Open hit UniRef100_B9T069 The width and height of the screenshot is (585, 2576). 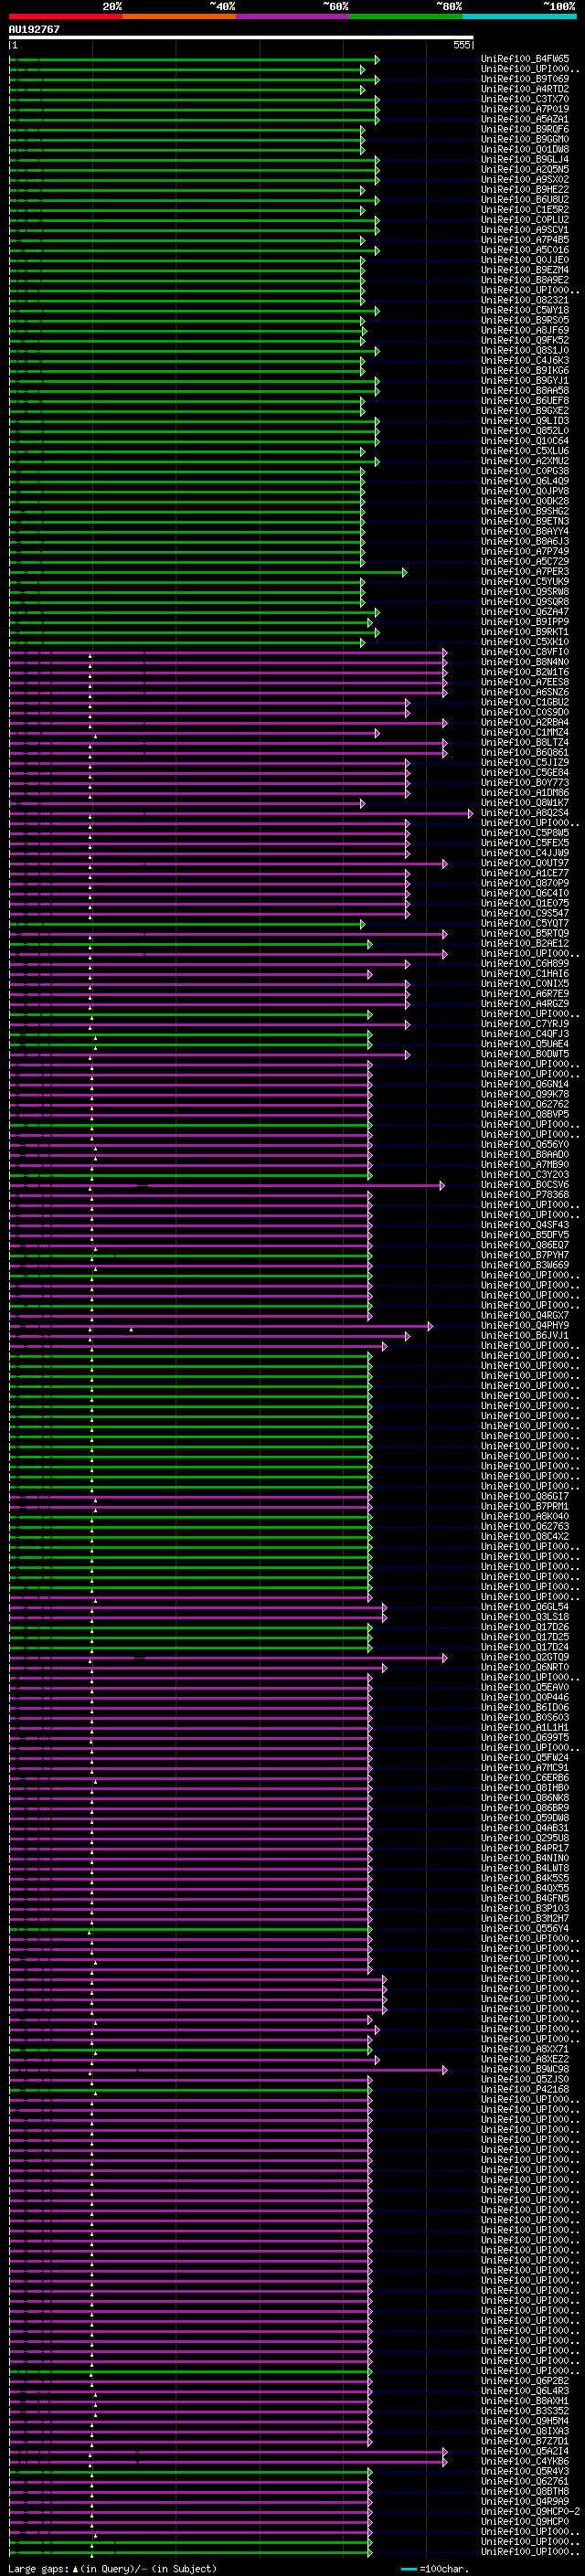point(525,79)
